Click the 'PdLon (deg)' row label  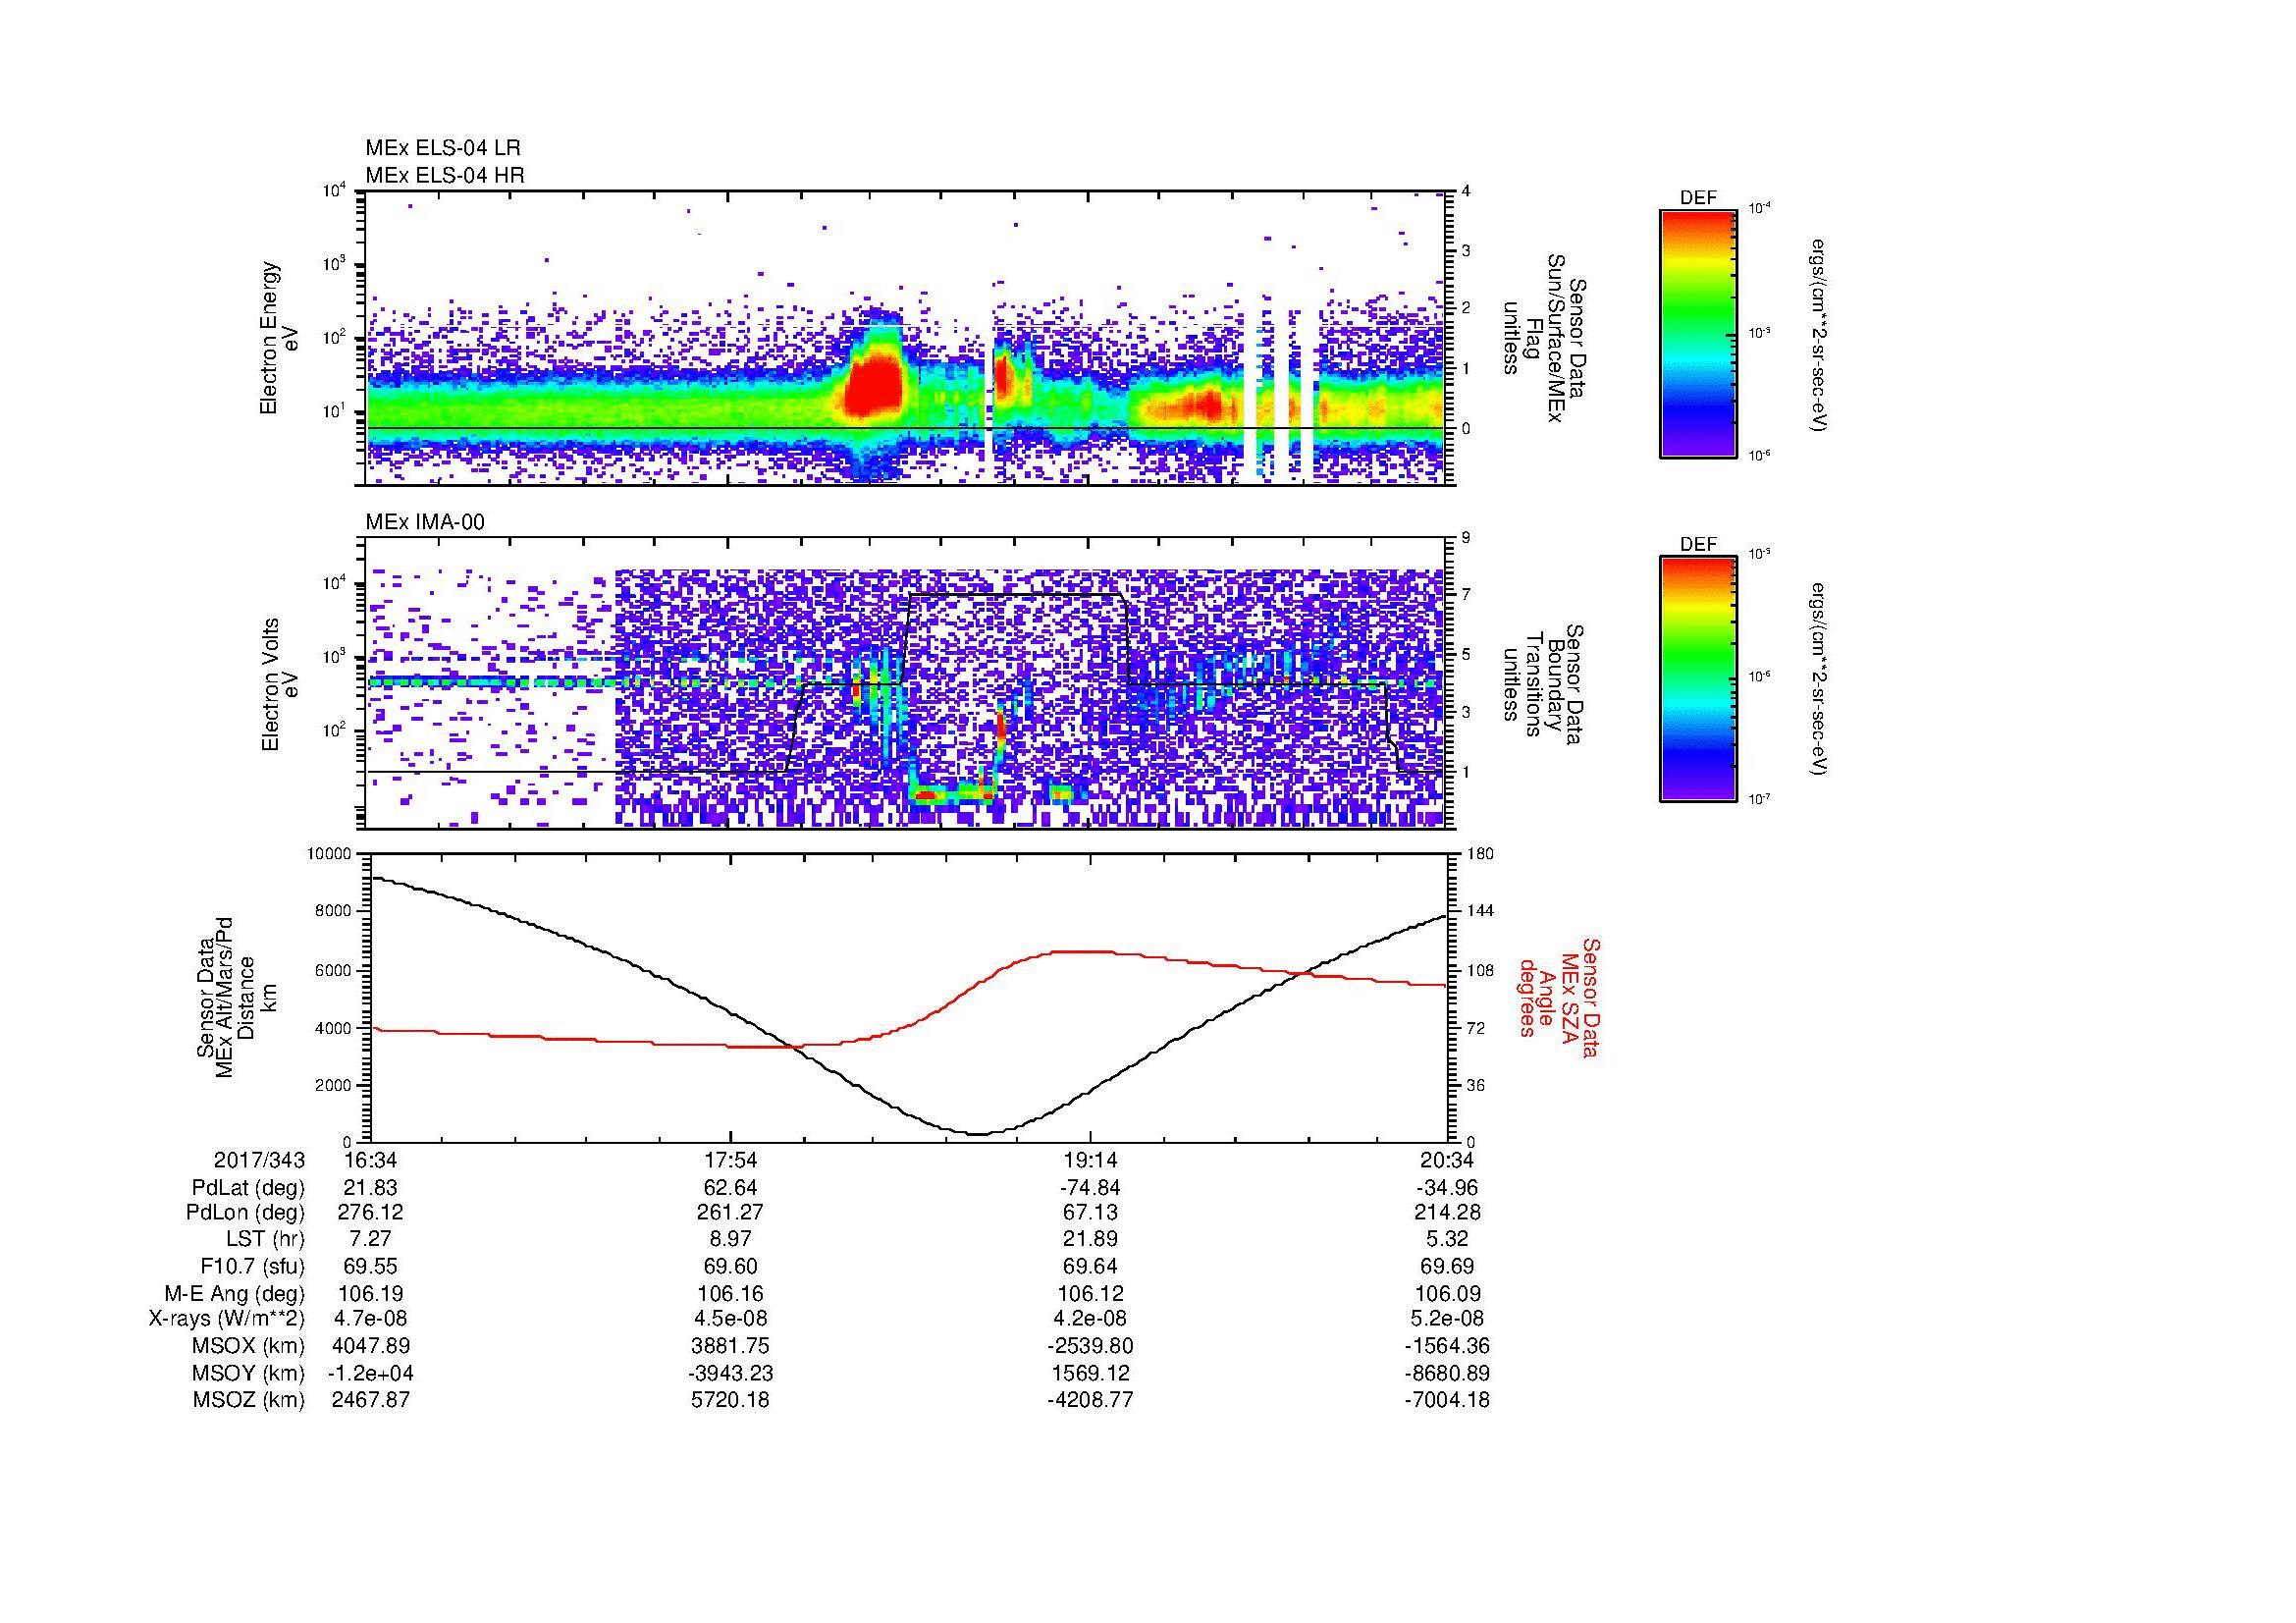click(245, 1212)
